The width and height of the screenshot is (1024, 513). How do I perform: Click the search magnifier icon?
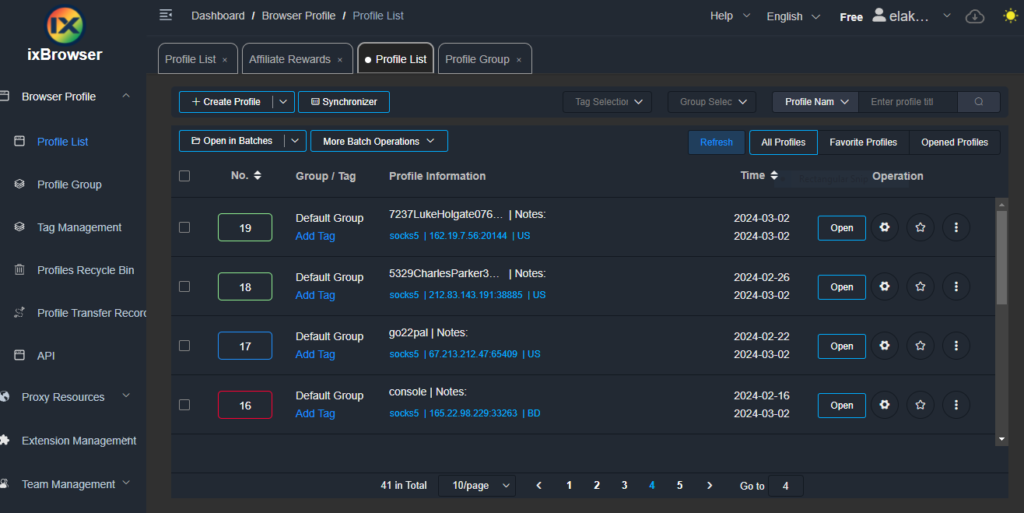coord(979,102)
